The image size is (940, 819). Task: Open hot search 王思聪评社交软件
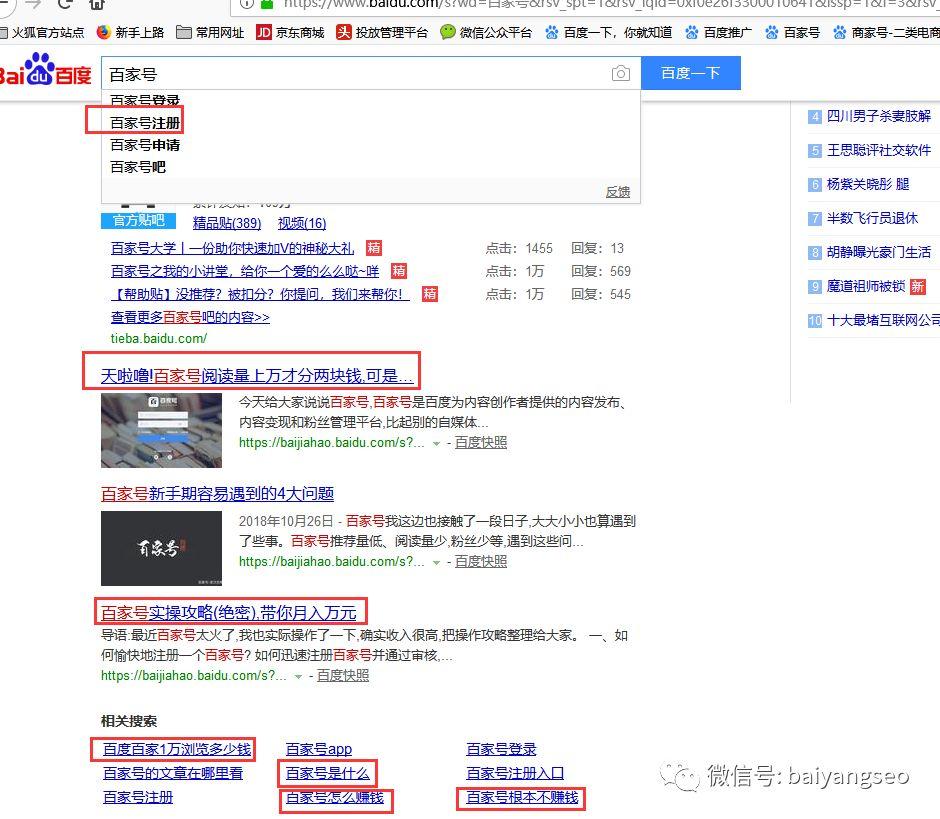pos(878,150)
